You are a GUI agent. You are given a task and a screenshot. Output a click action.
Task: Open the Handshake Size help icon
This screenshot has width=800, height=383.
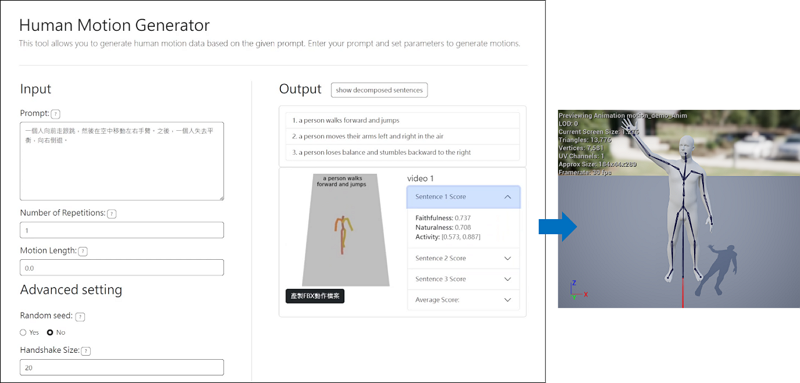[86, 351]
